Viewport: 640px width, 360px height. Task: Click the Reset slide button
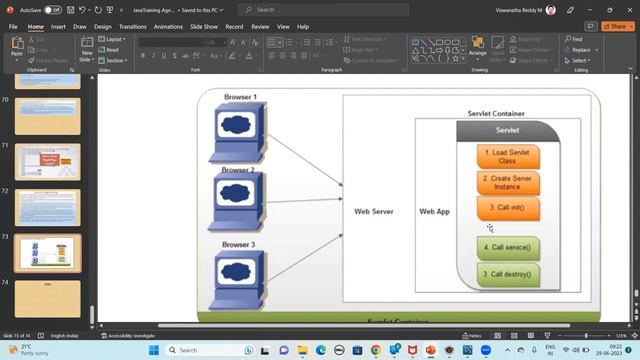point(109,50)
